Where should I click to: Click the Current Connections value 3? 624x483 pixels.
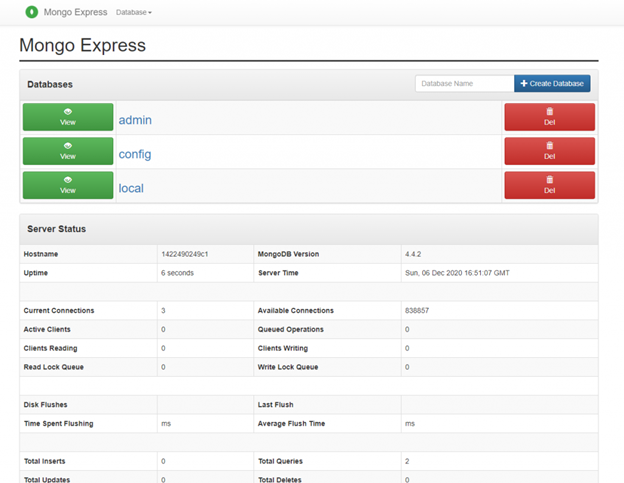[163, 310]
